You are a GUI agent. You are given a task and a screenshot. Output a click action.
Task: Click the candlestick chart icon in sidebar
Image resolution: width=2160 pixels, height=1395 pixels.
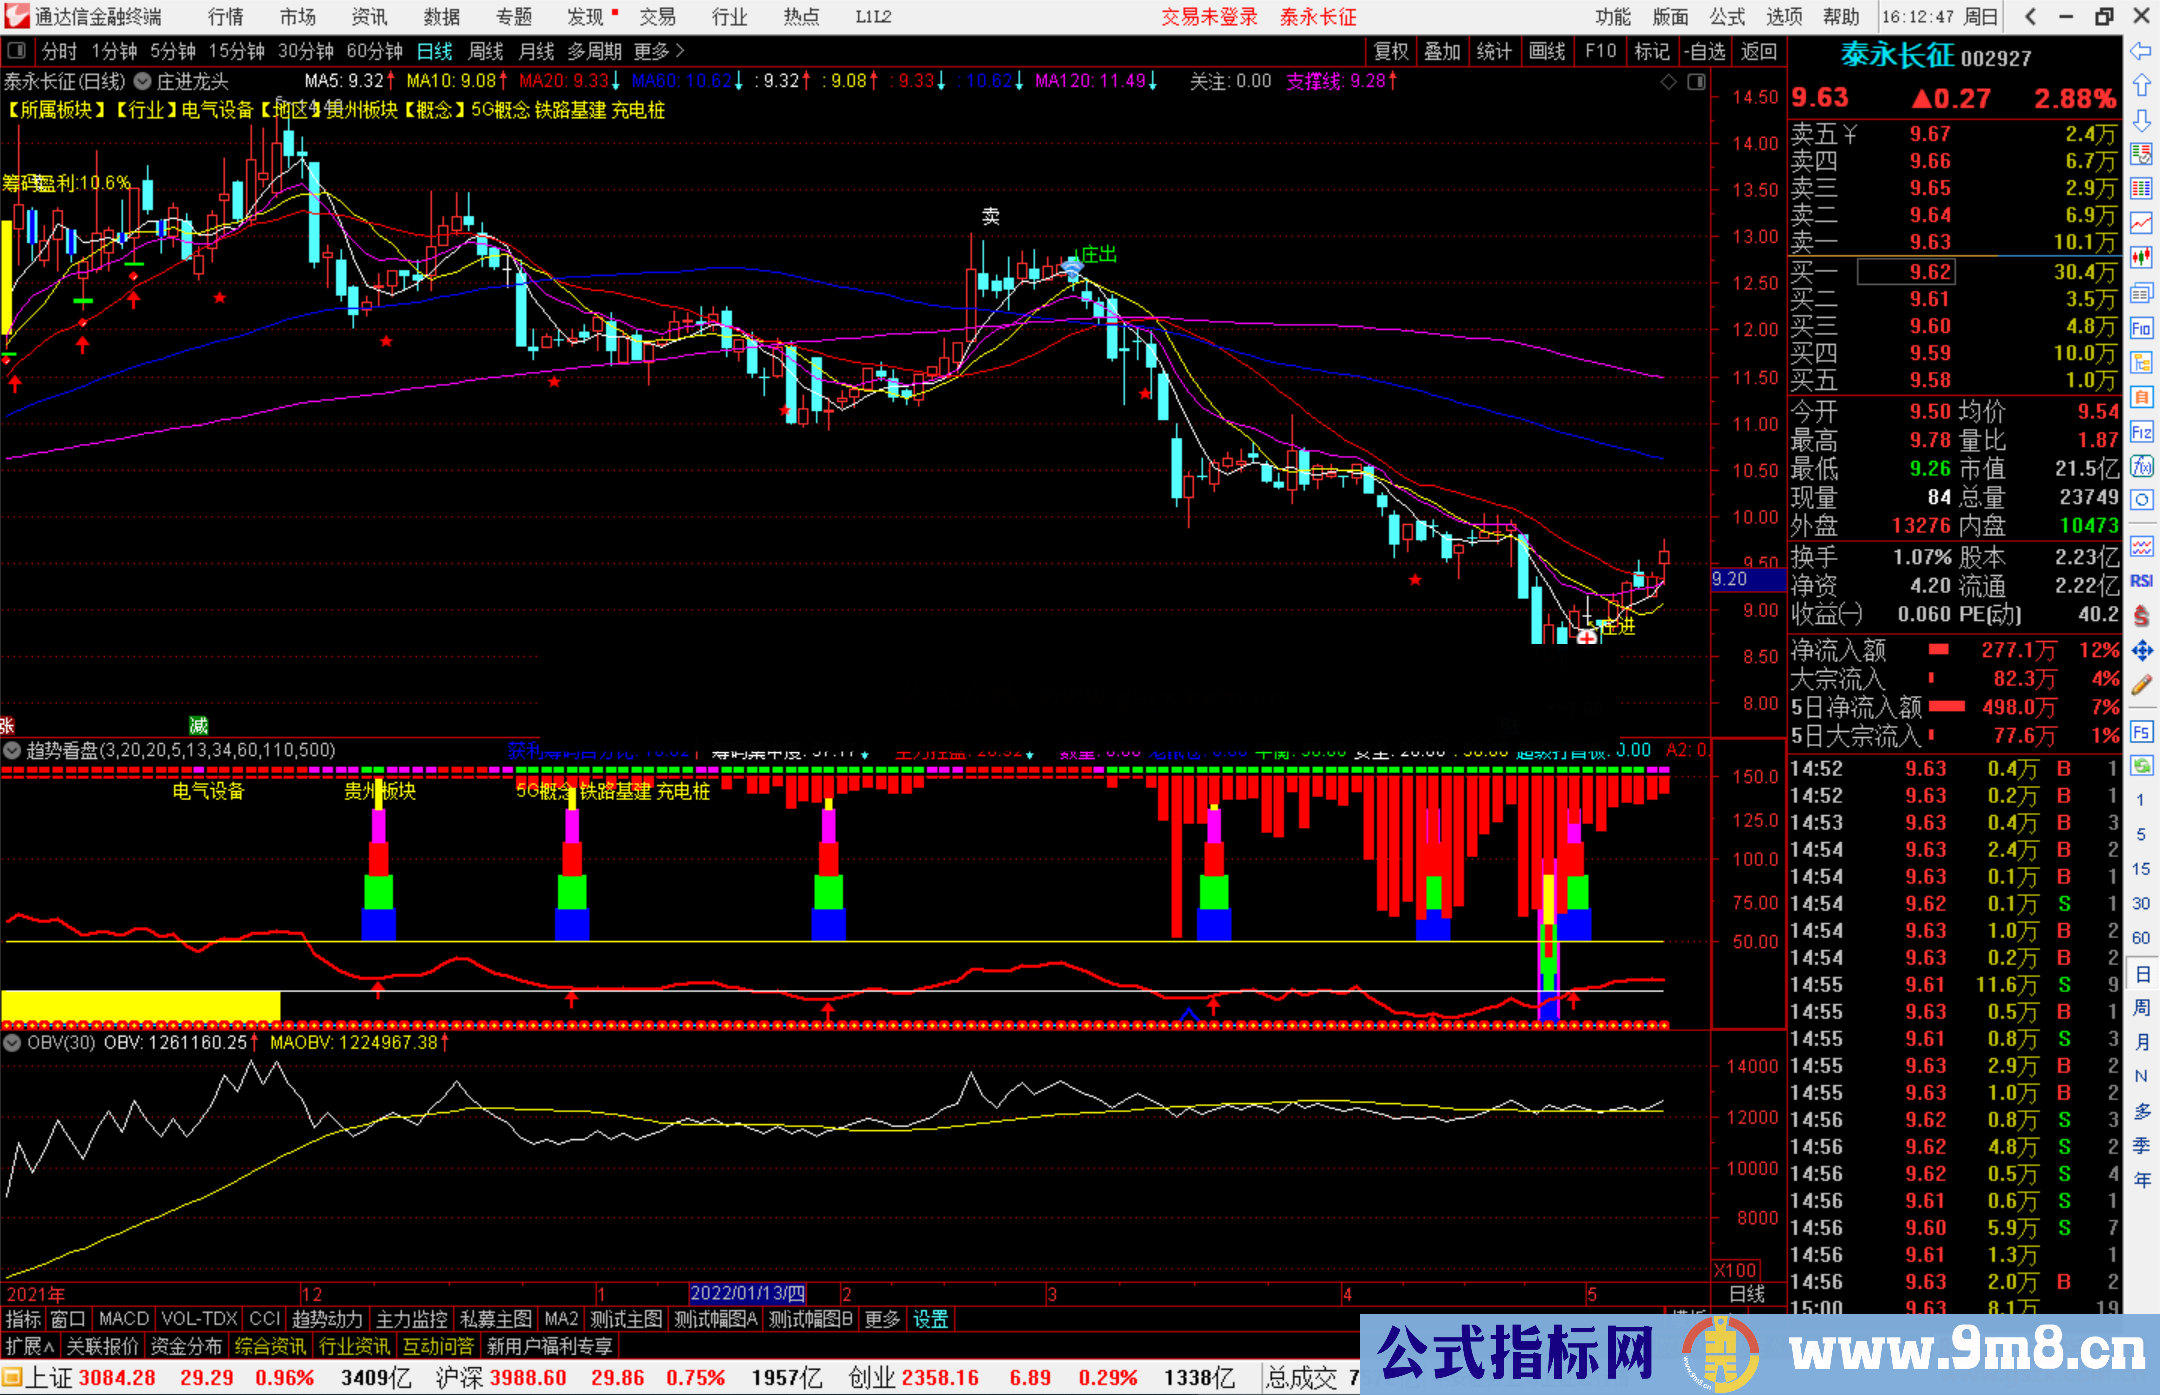click(2141, 257)
